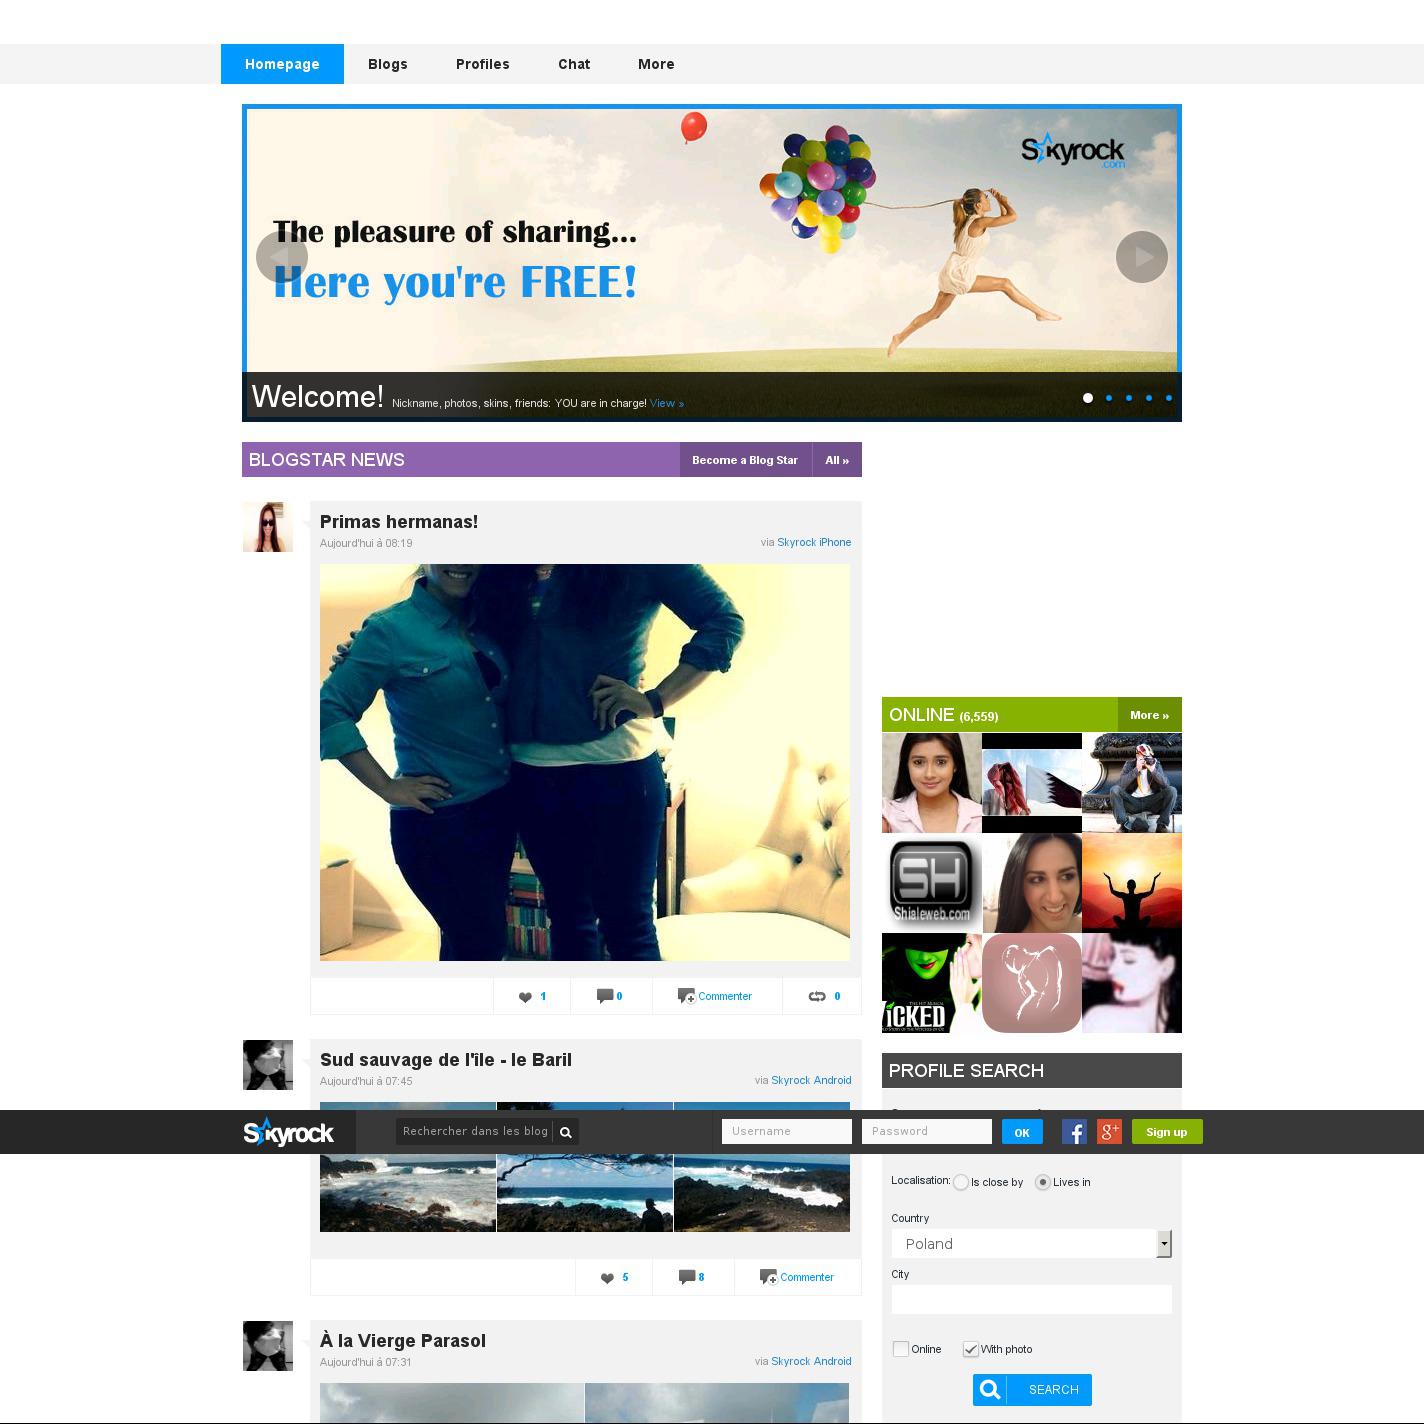Click comments bubble icon on Sud sauvage post

[686, 1277]
